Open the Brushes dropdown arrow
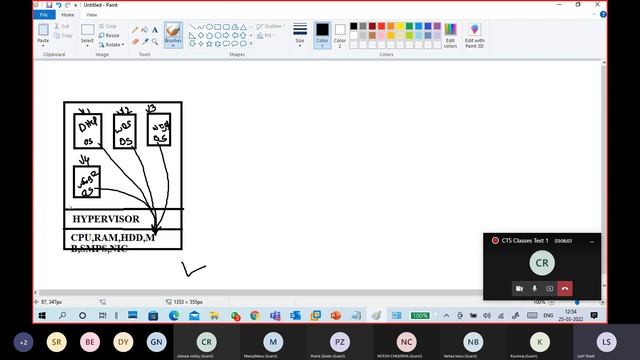 tap(173, 45)
